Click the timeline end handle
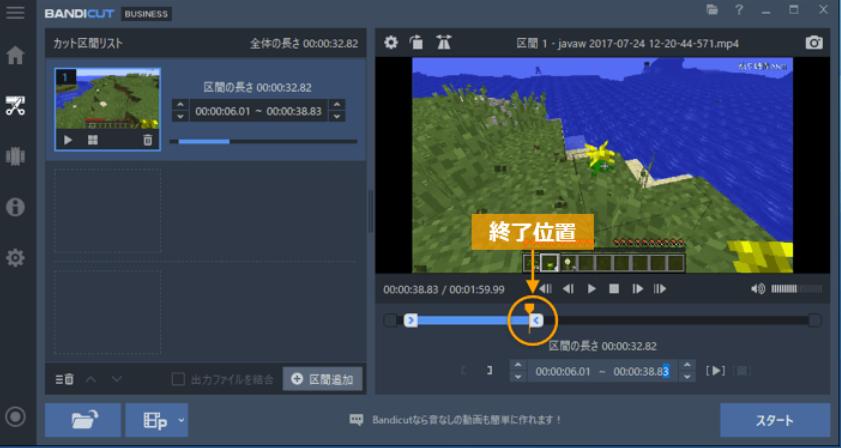 pos(536,321)
